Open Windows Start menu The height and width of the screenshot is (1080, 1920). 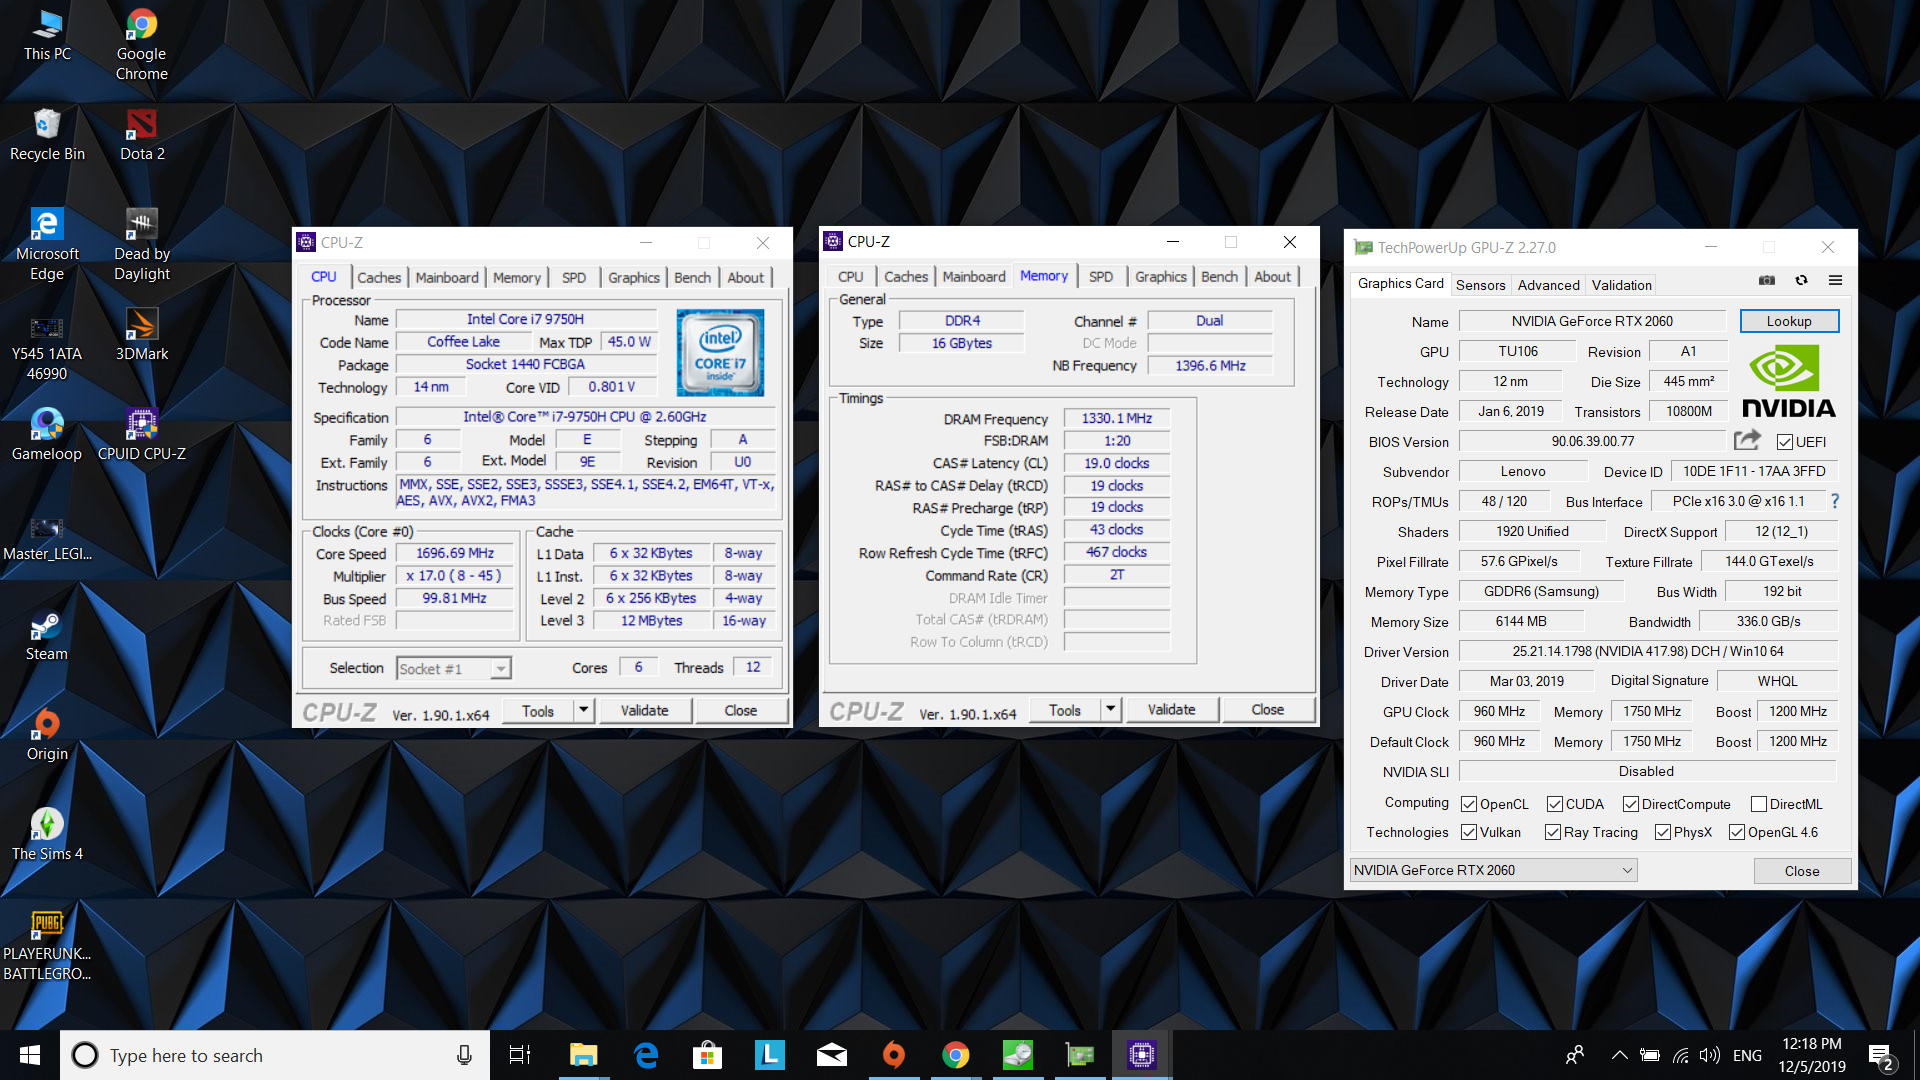pos(30,1055)
